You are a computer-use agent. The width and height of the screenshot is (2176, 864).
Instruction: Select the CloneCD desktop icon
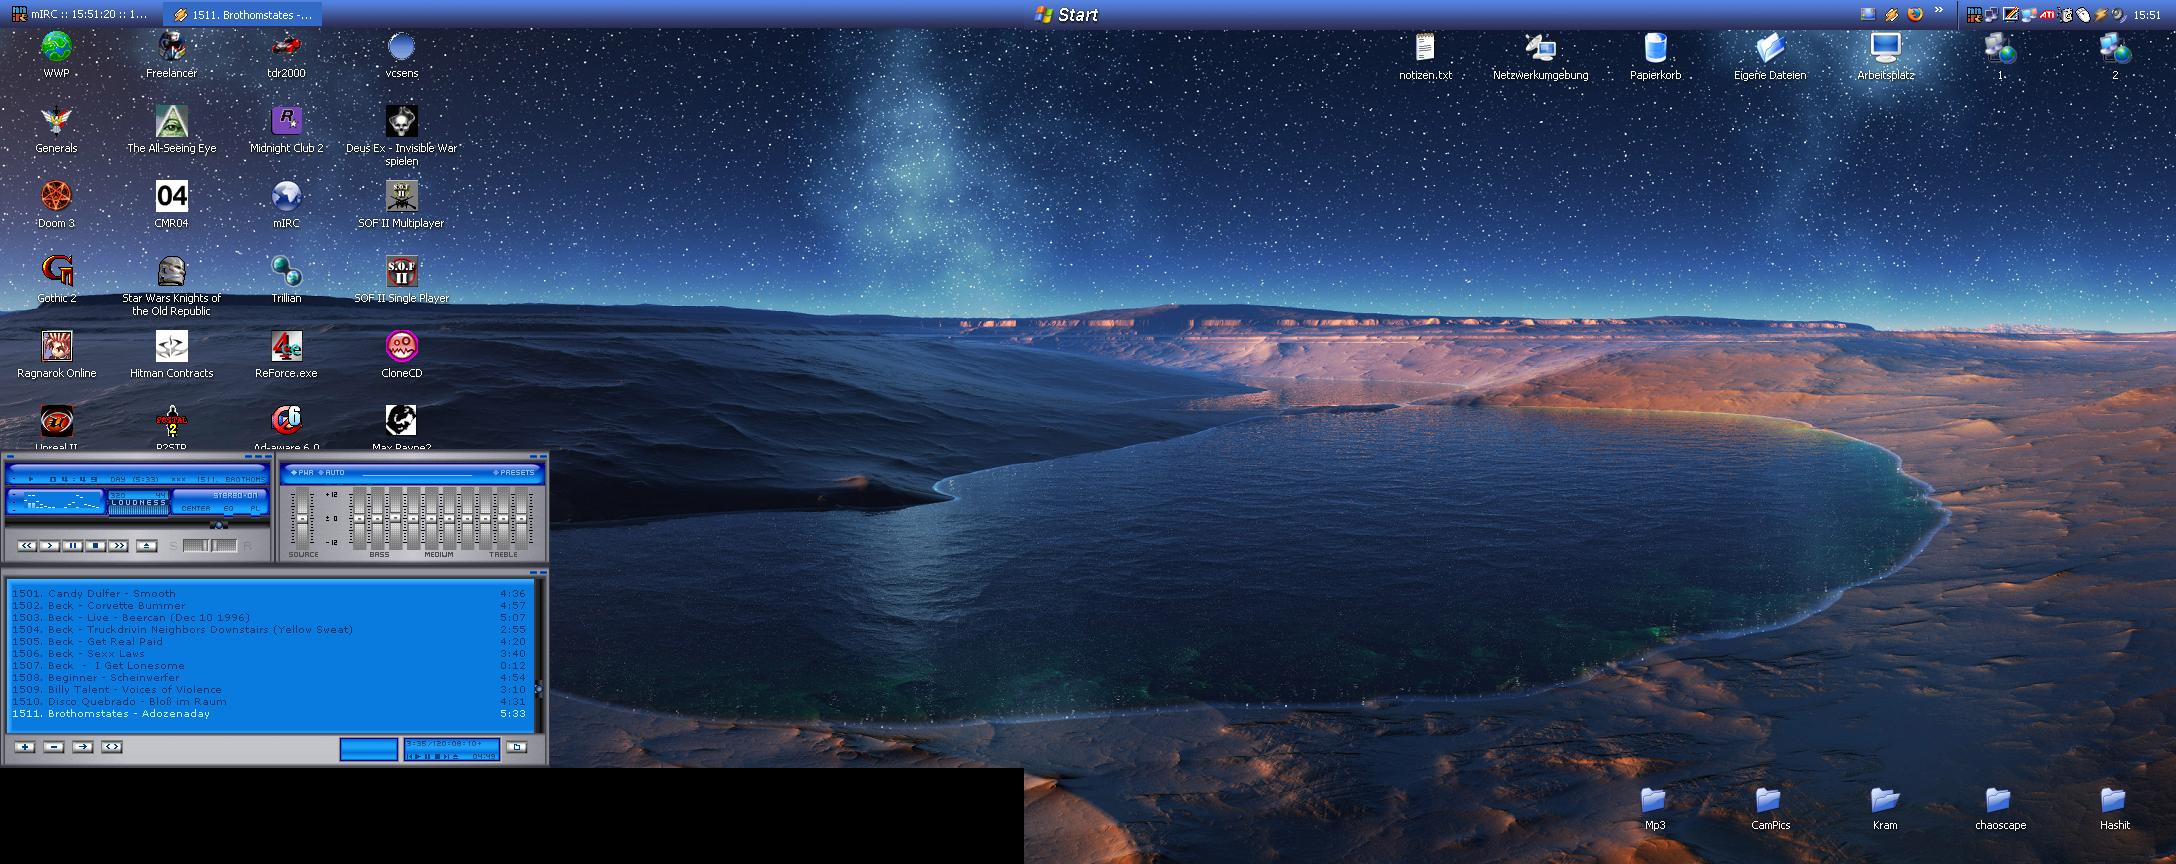[401, 347]
